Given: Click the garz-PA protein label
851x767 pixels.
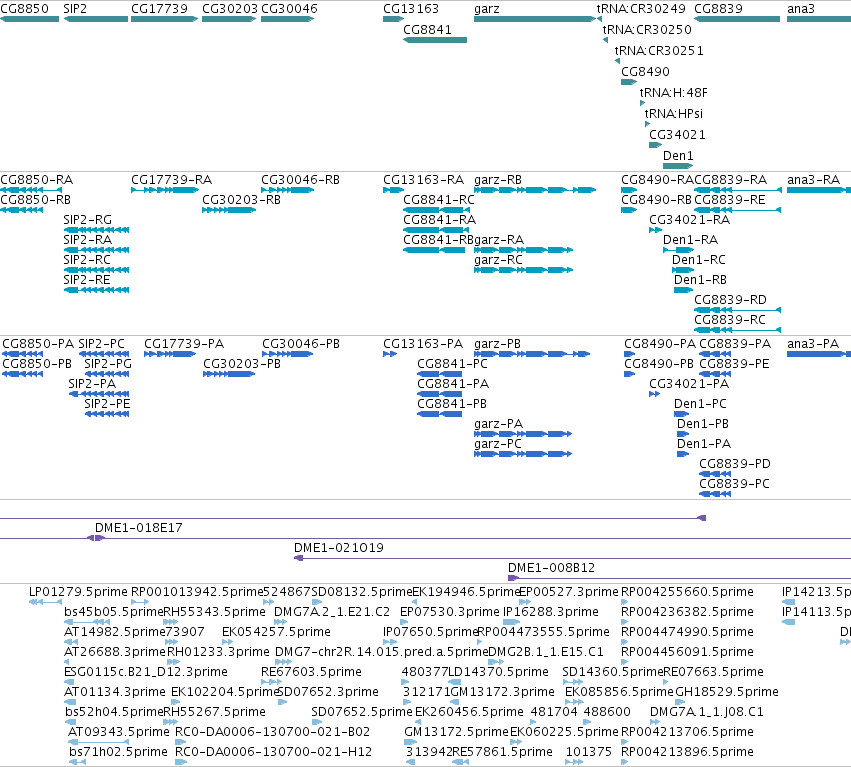Looking at the screenshot, I should coord(498,423).
